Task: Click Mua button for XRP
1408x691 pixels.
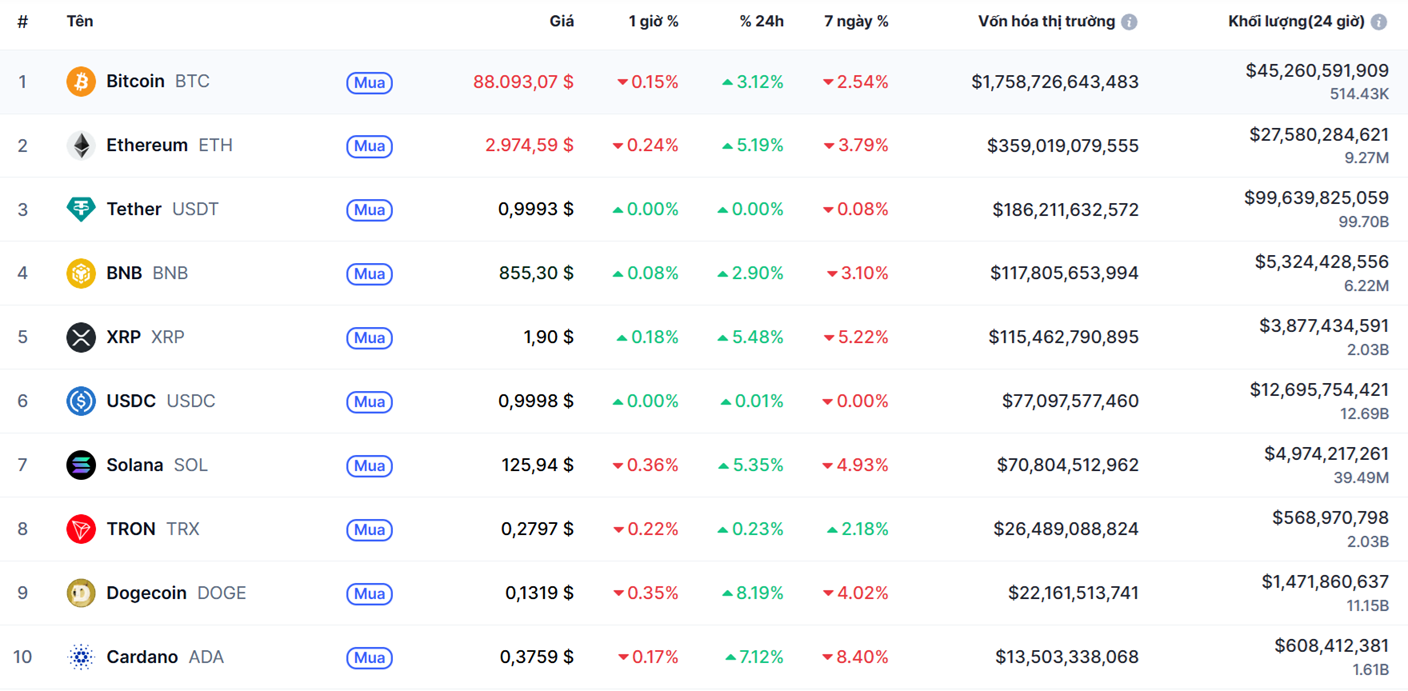Action: 369,338
